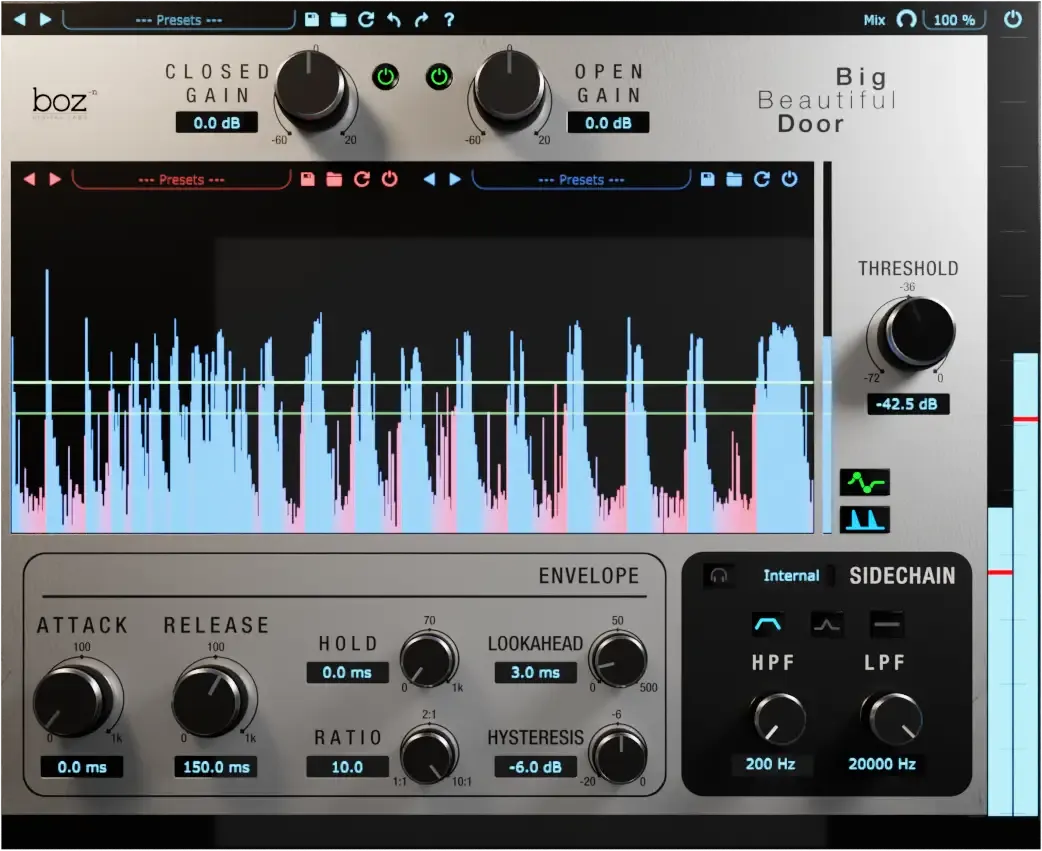Toggle the red power icon
Image resolution: width=1042 pixels, height=851 pixels.
click(x=389, y=179)
